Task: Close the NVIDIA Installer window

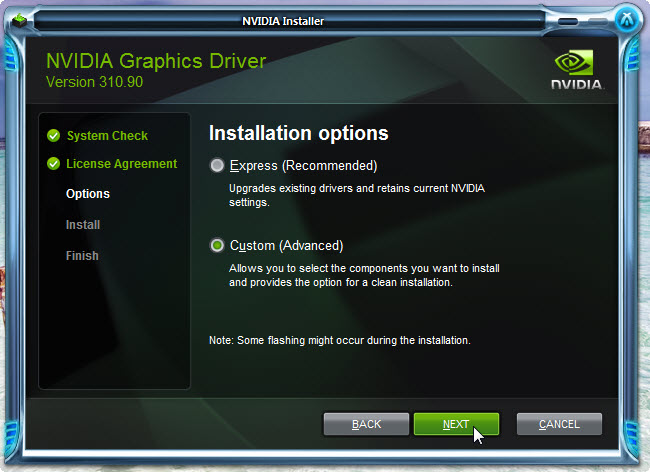Action: point(626,19)
